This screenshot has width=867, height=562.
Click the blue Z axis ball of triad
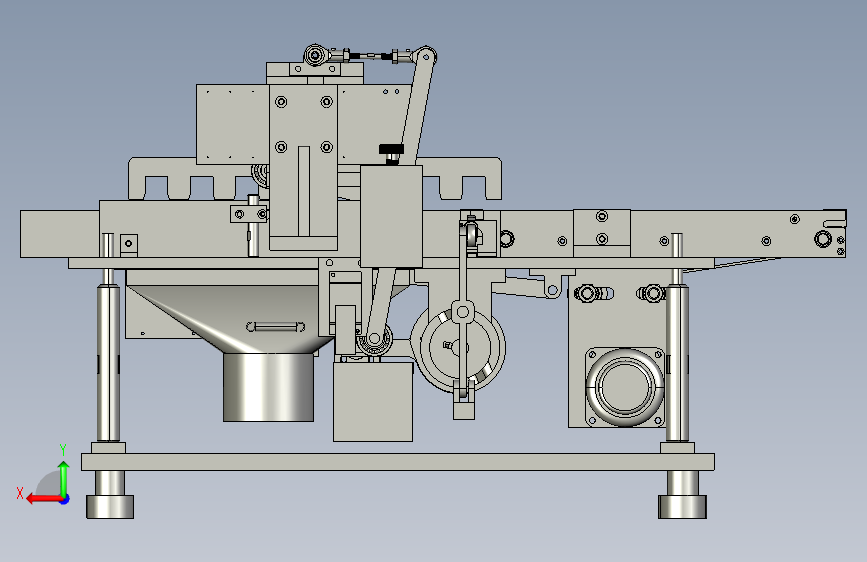(x=65, y=499)
